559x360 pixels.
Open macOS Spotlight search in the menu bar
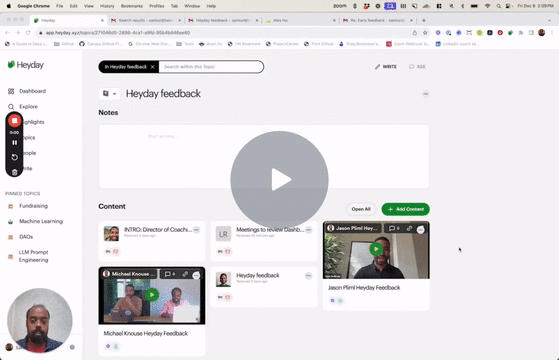click(x=498, y=6)
